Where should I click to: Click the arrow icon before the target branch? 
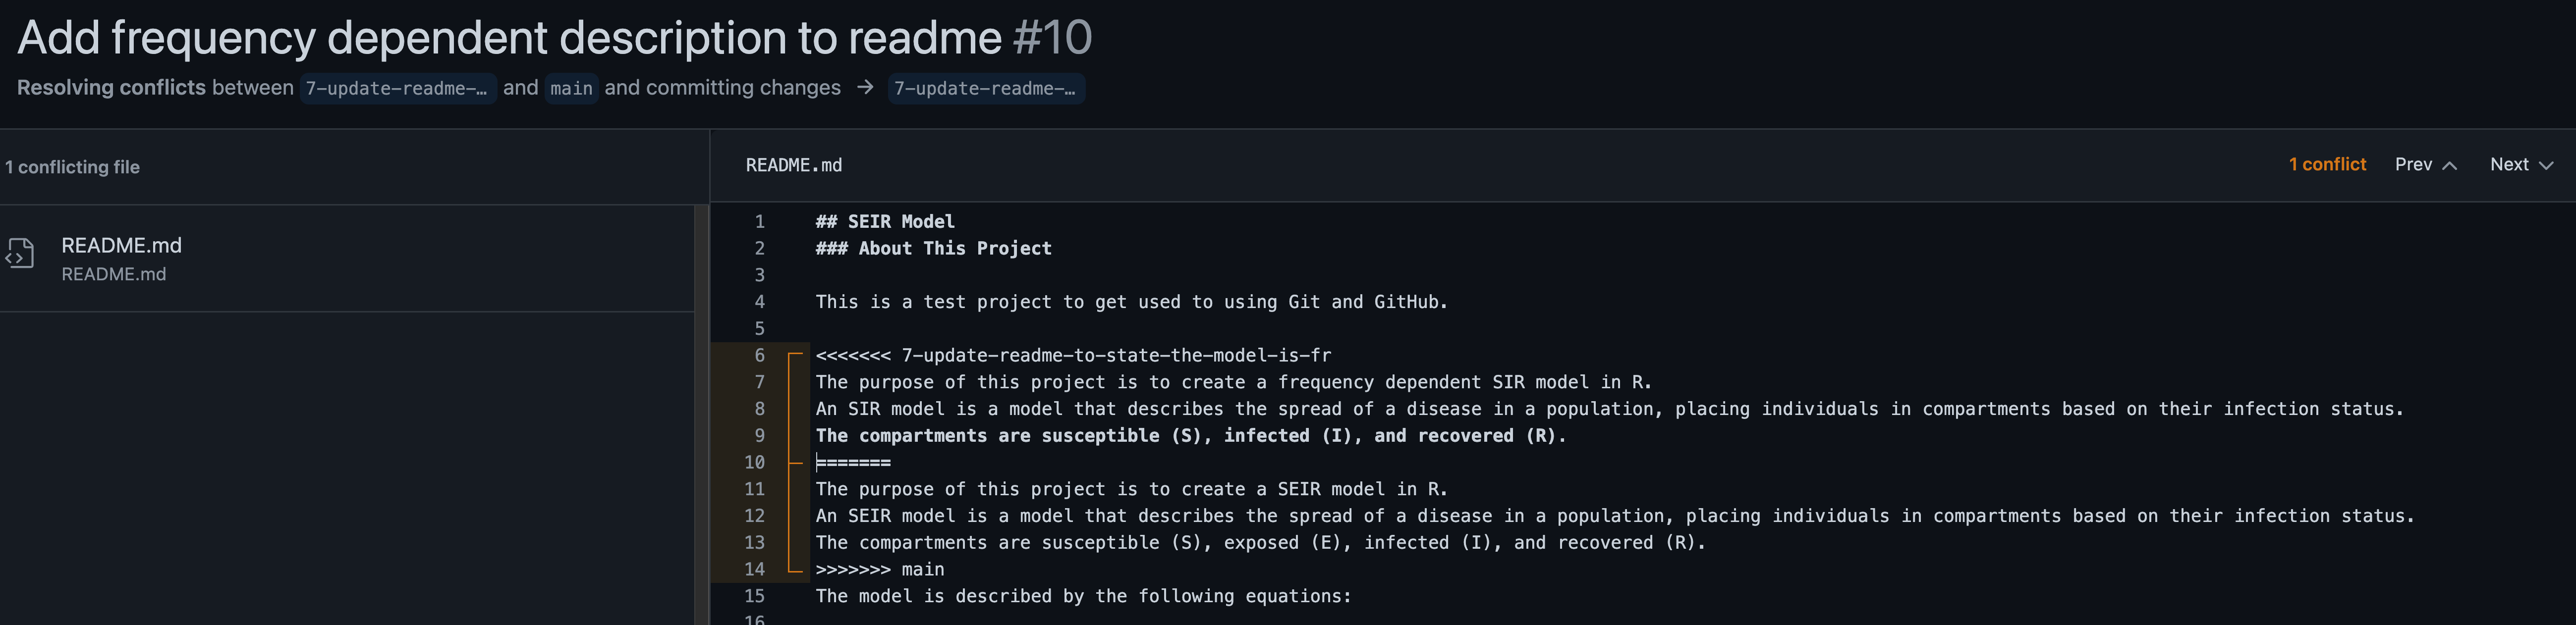coord(865,88)
